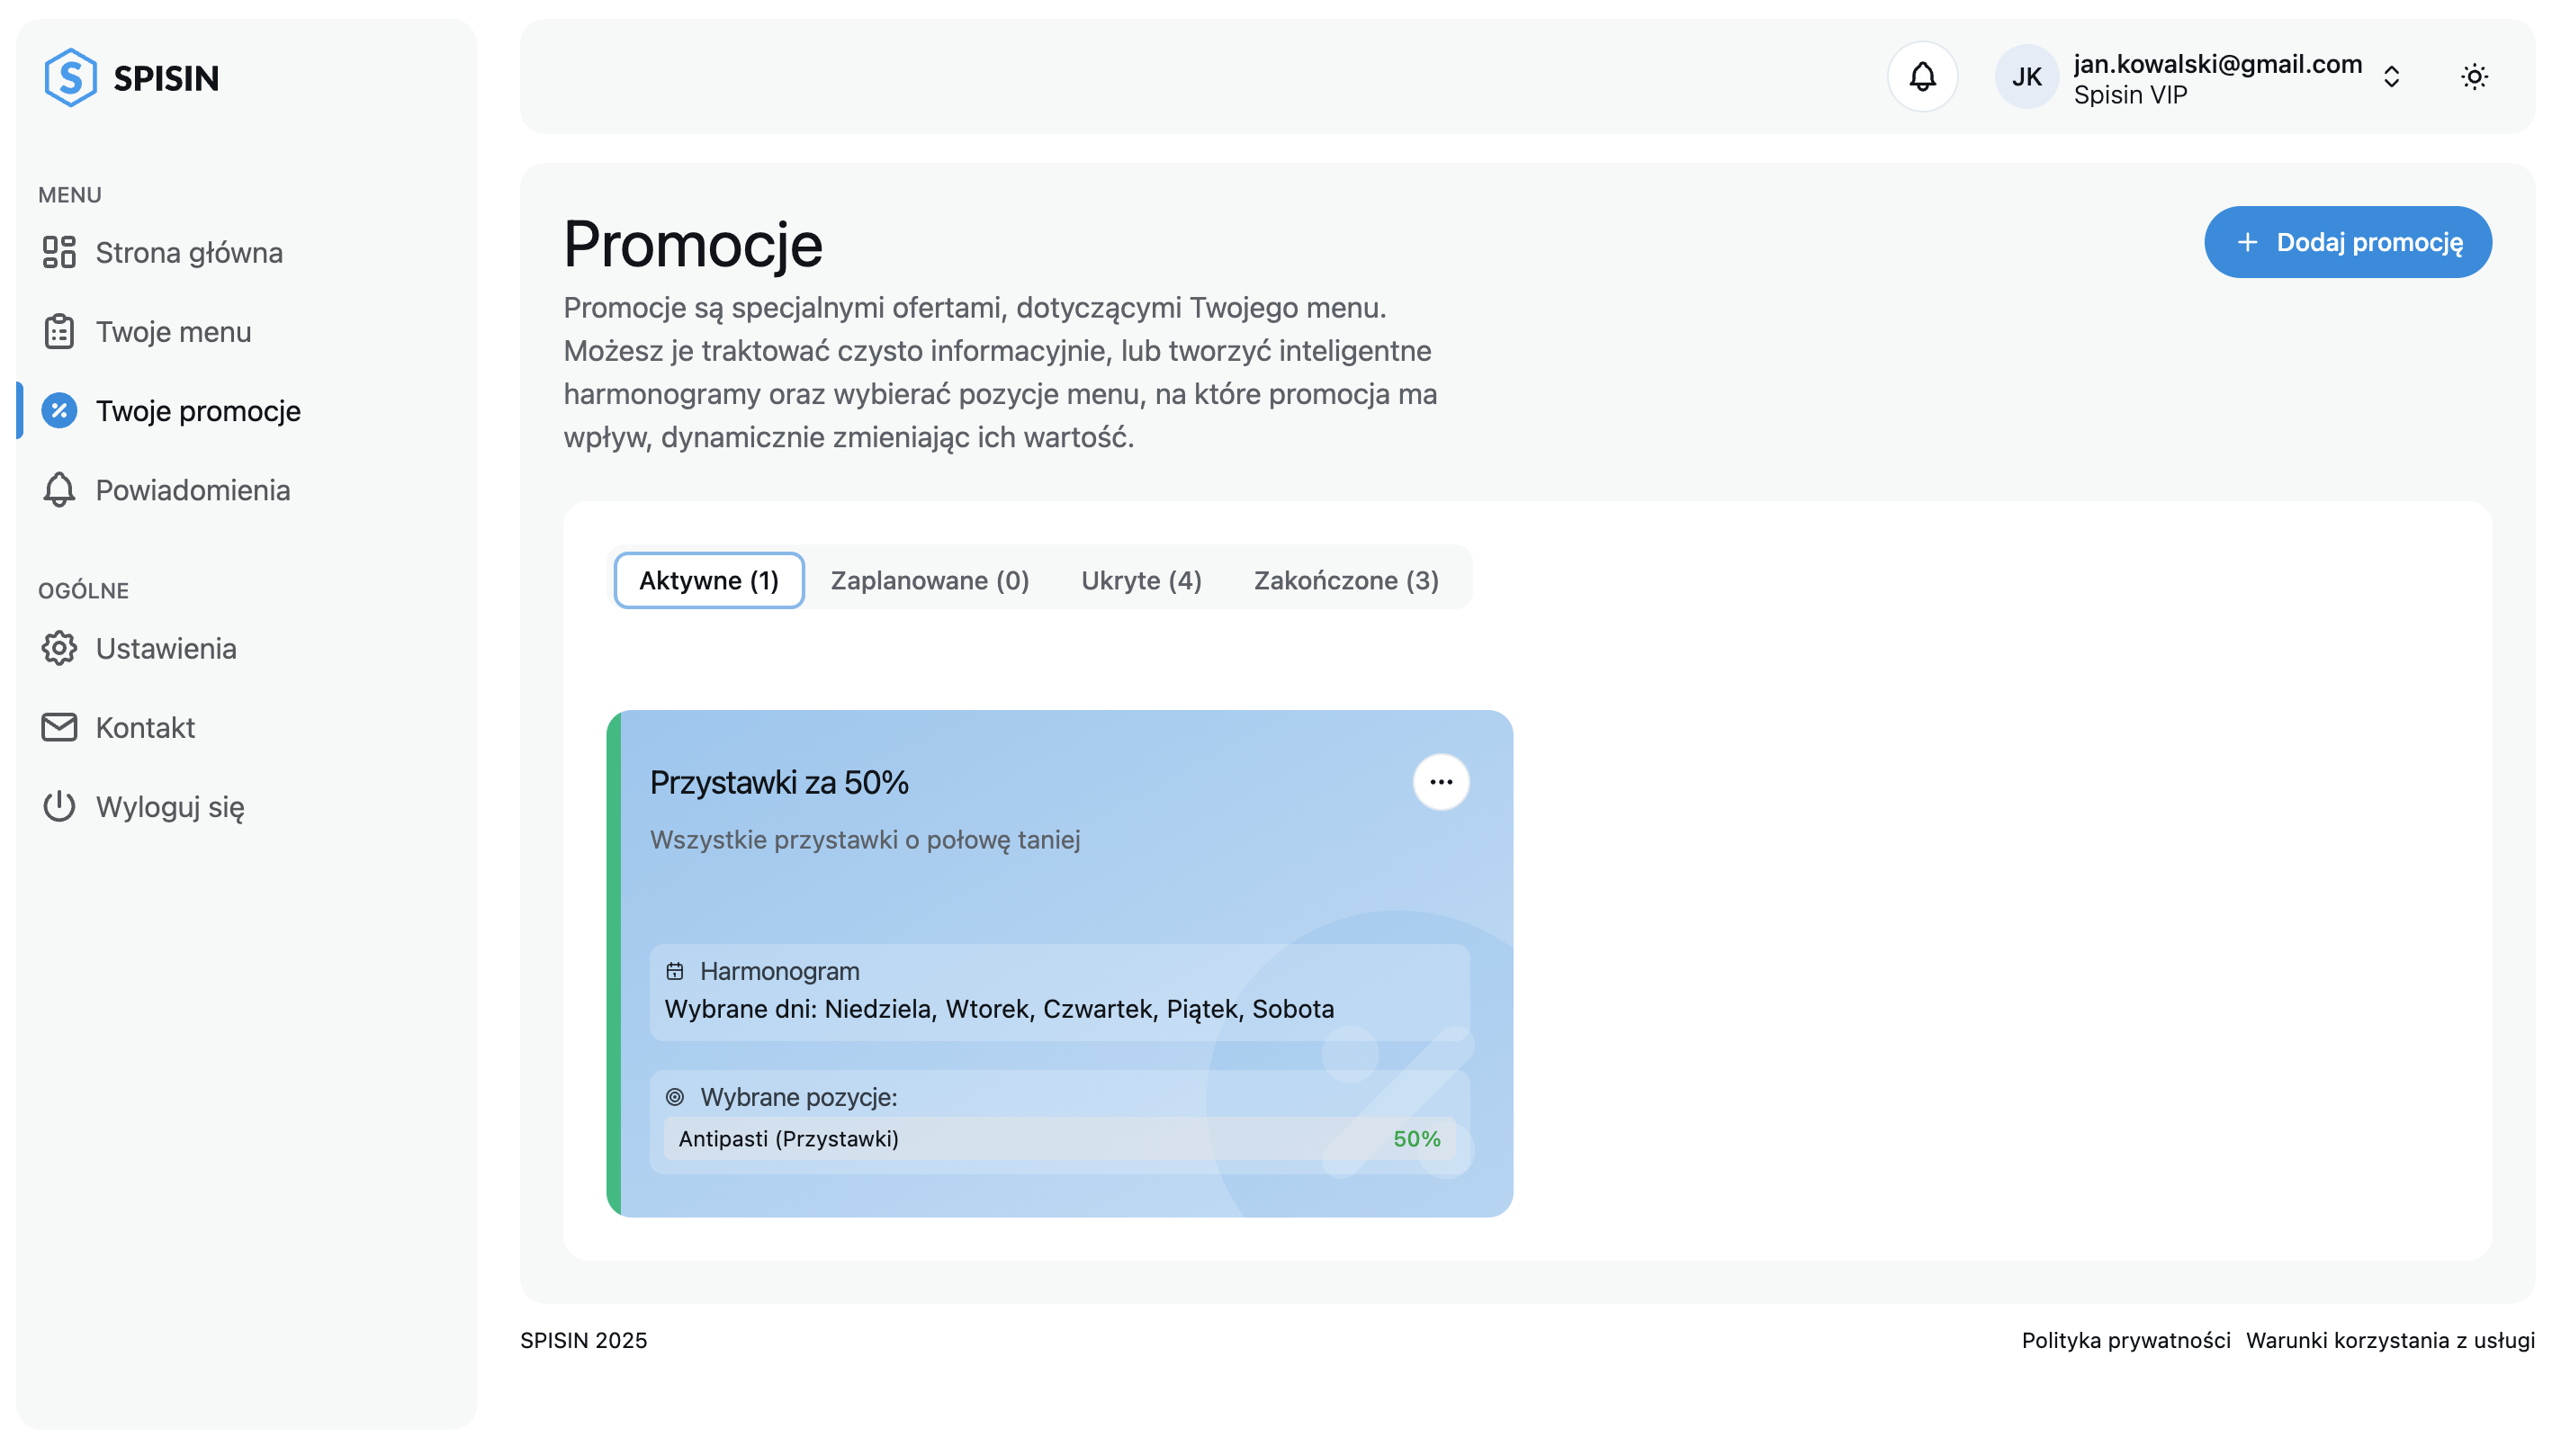Viewport: 2552px width, 1456px height.
Task: Toggle light/dark theme sun icon
Action: [x=2473, y=77]
